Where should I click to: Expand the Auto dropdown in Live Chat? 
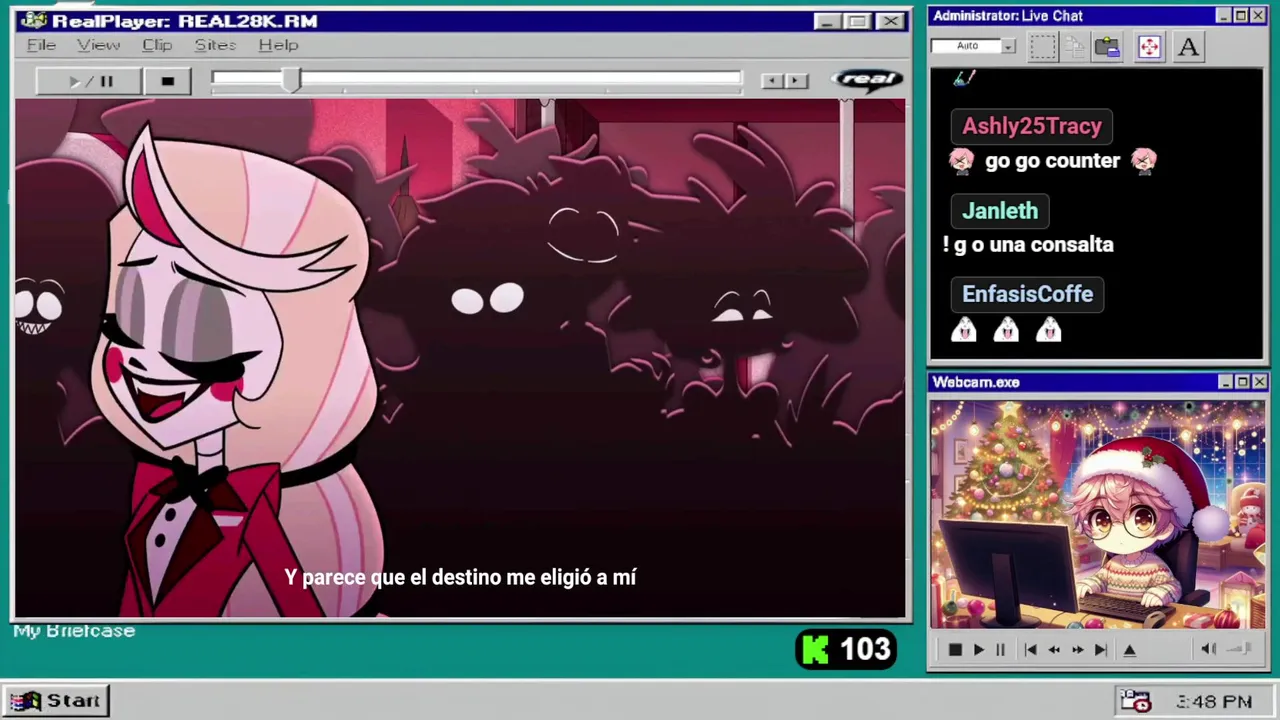pyautogui.click(x=1008, y=46)
